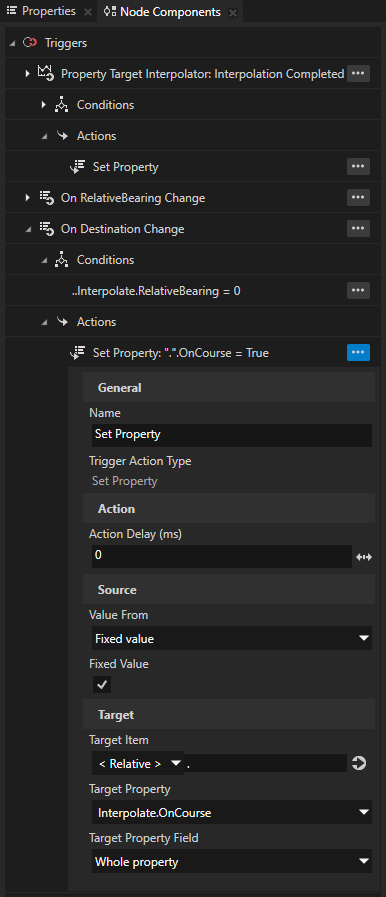This screenshot has width=386, height=897.
Task: Click the arrows icon beside Action Delay
Action: click(x=364, y=557)
